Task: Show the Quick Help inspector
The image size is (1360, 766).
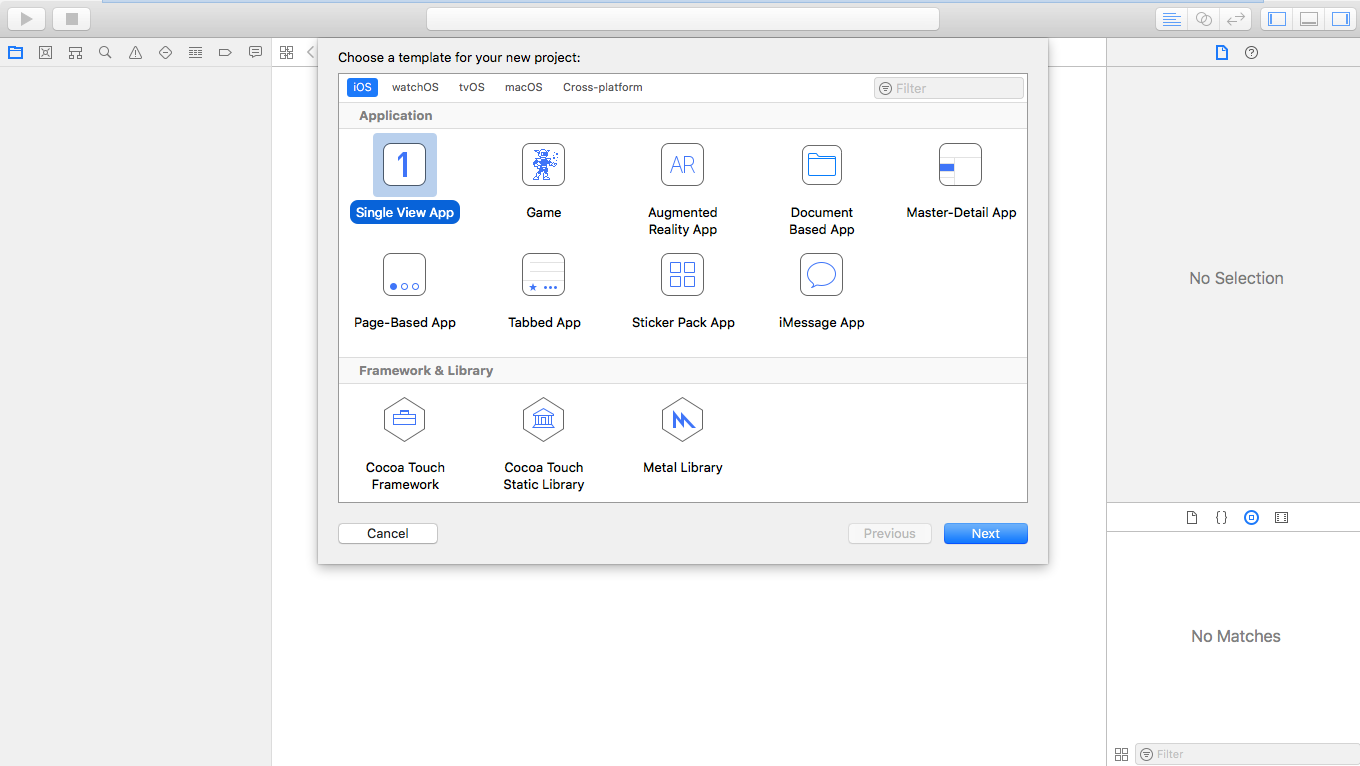Action: (1251, 53)
